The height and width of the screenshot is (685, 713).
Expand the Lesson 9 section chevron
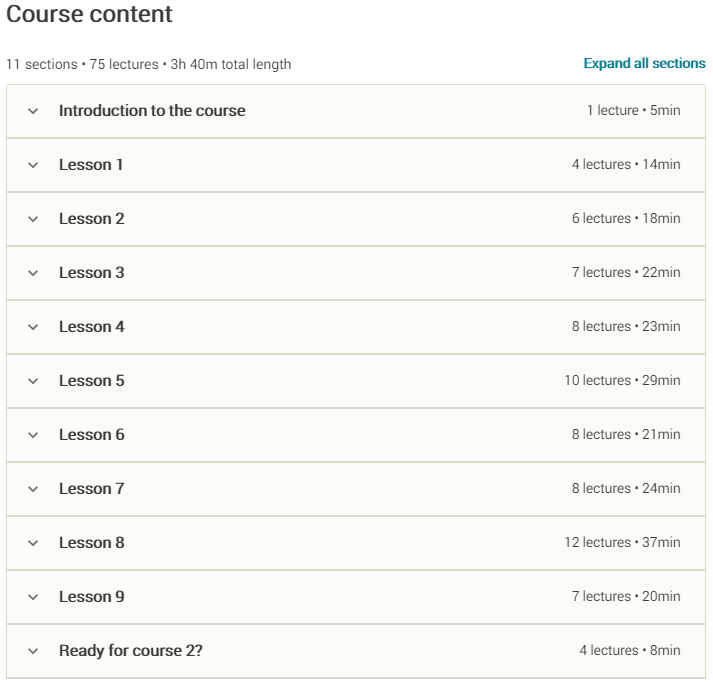pos(33,597)
